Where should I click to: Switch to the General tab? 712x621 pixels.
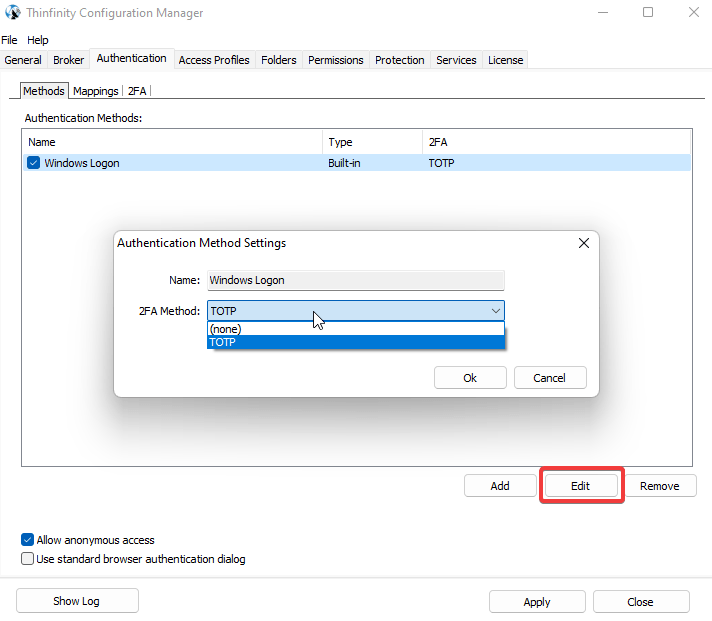[23, 60]
